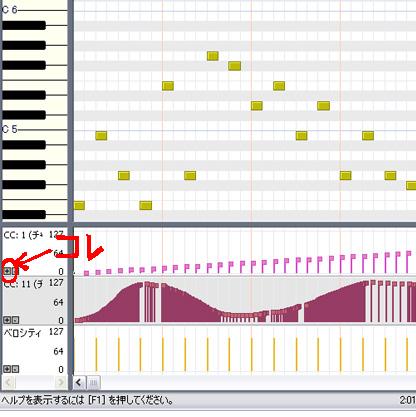Click the 64 scale value in the ベロシティ lane
416x417 pixels.
pyautogui.click(x=58, y=351)
